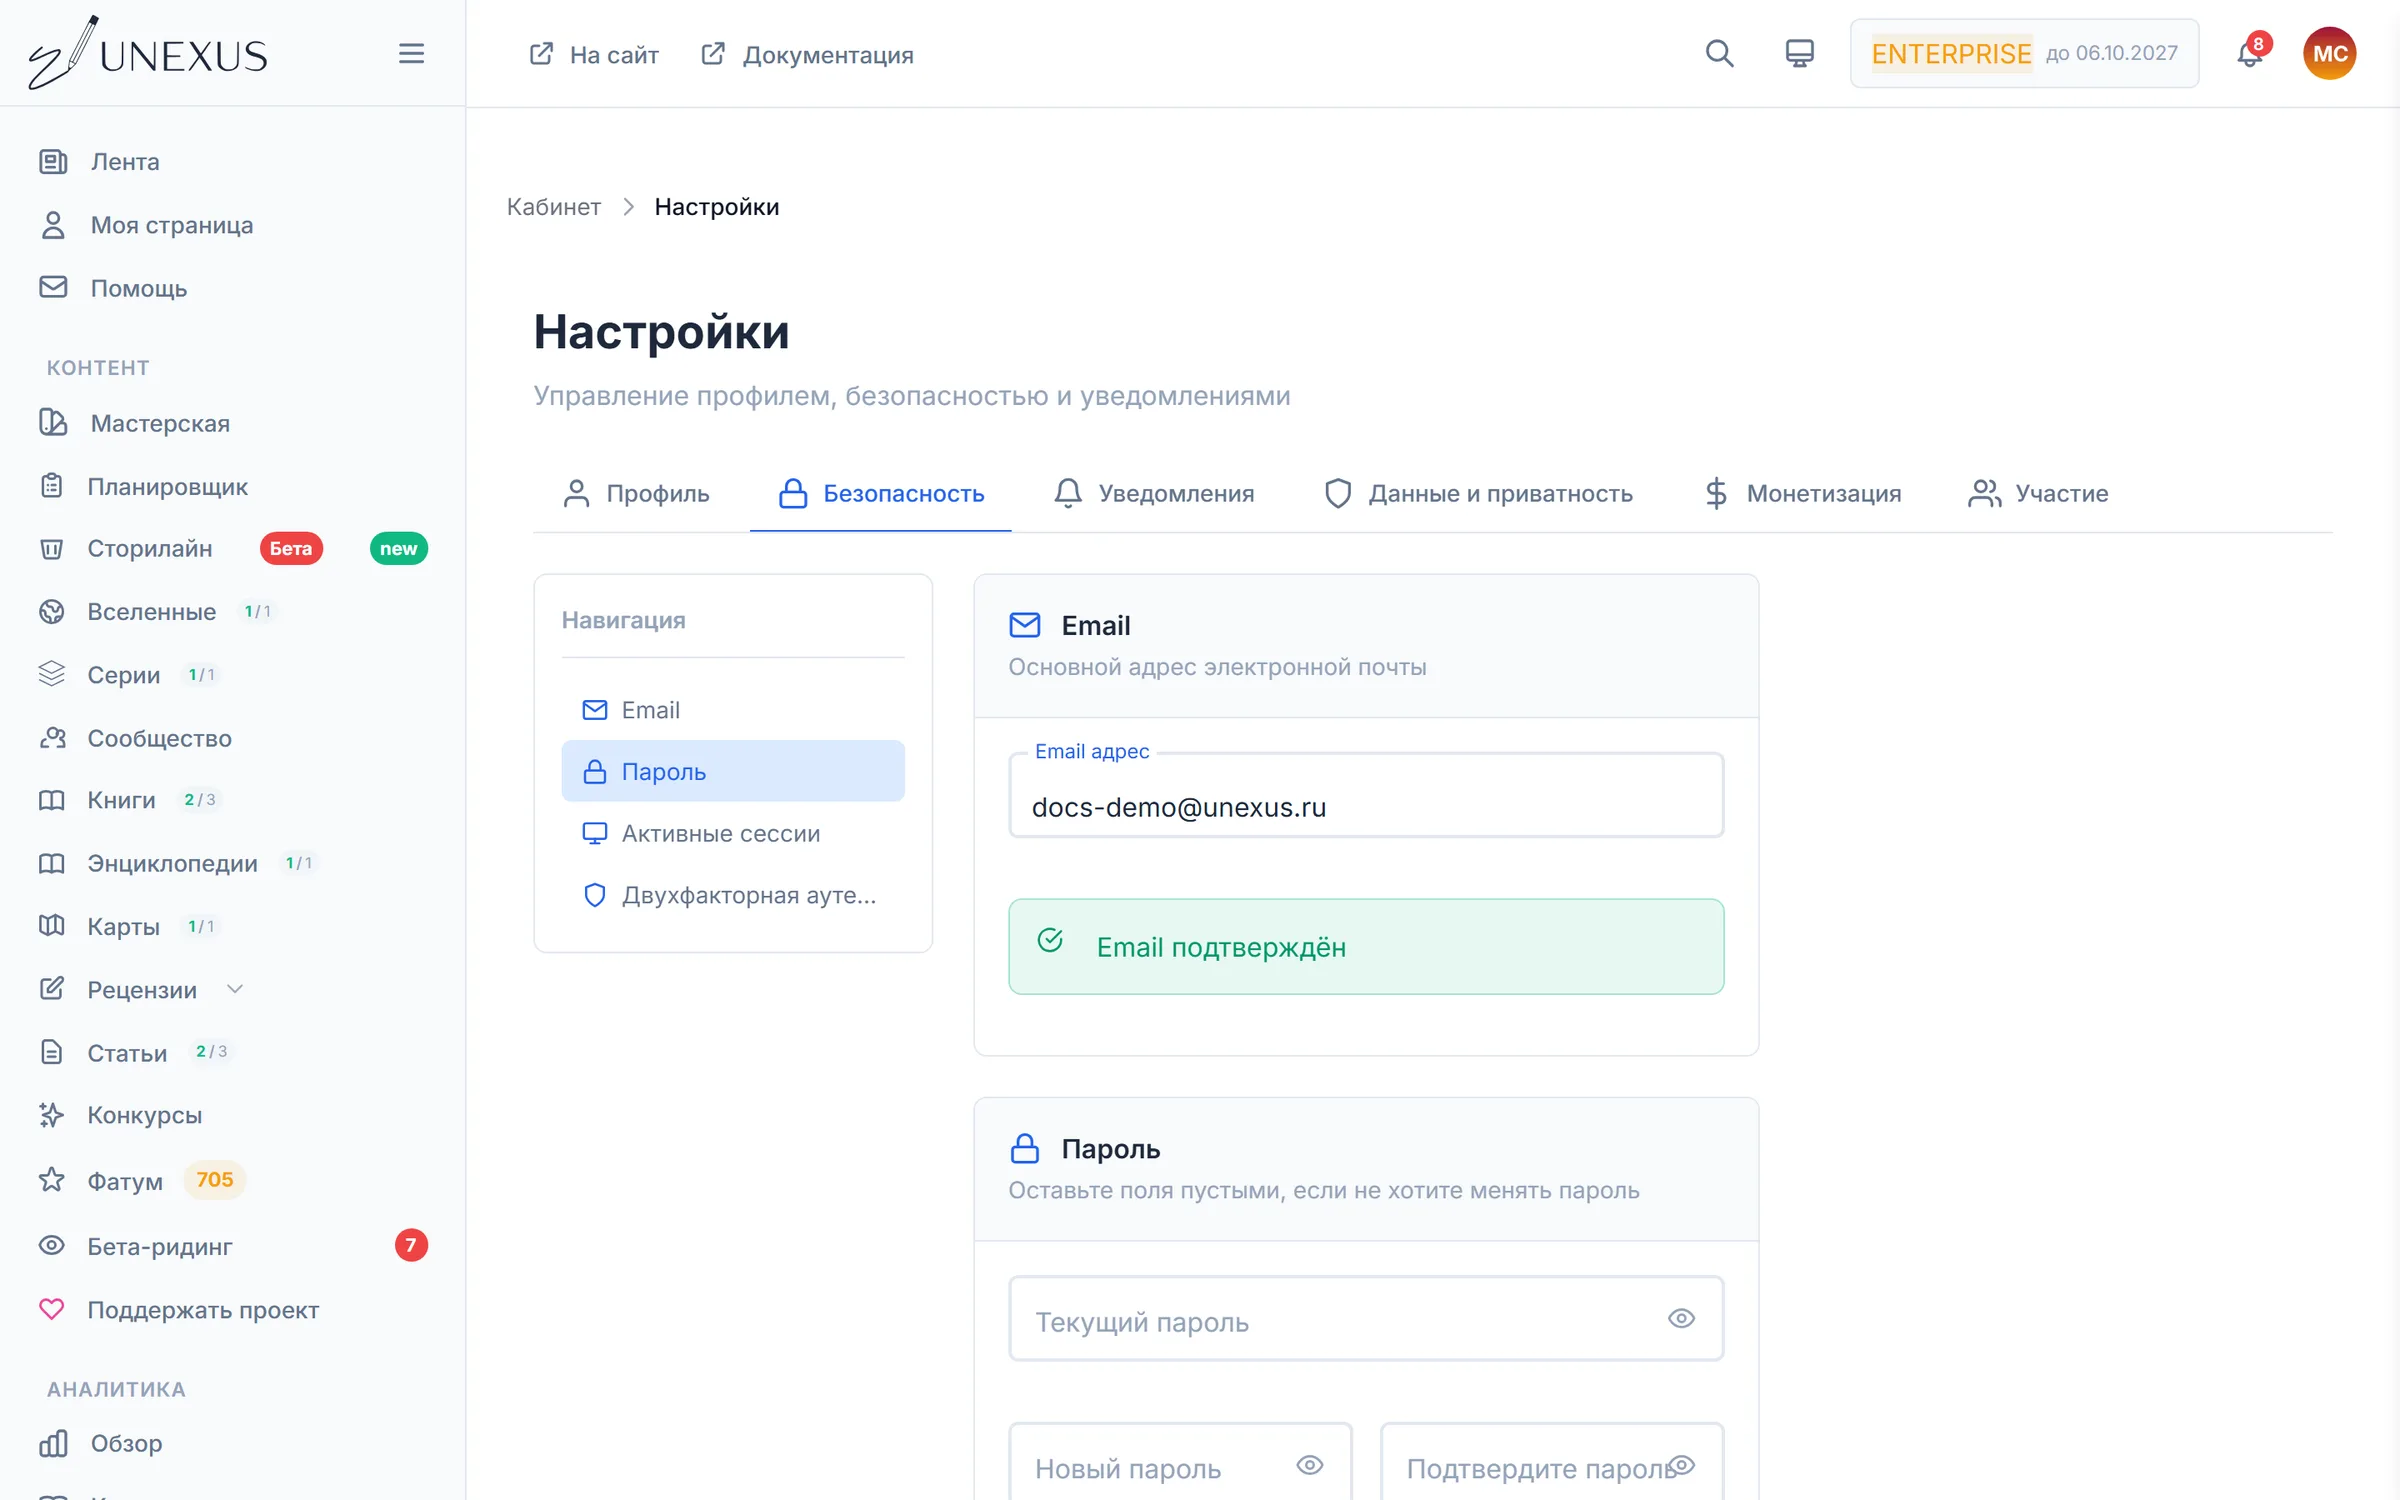2400x1500 pixels.
Task: Open the Участие tab
Action: click(x=2038, y=493)
